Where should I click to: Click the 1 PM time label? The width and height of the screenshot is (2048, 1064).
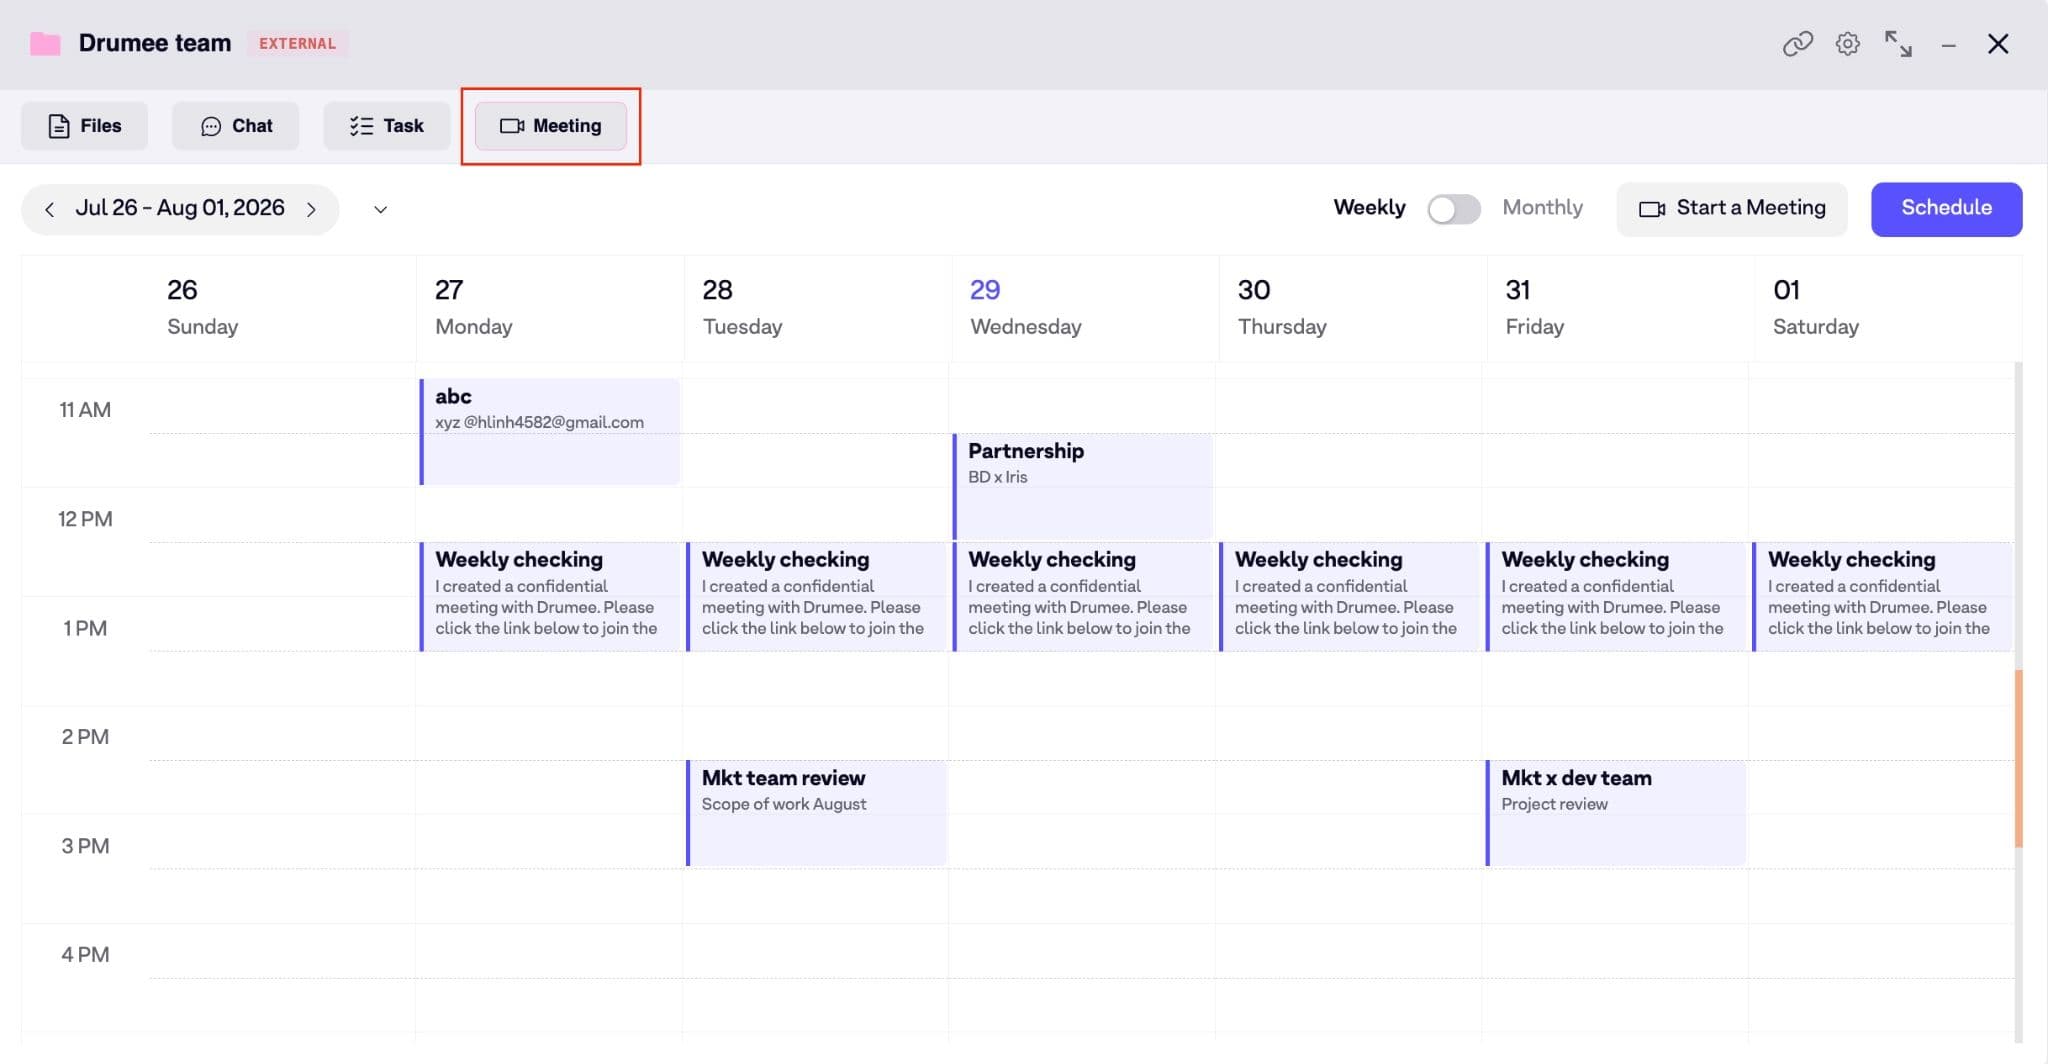tap(85, 628)
